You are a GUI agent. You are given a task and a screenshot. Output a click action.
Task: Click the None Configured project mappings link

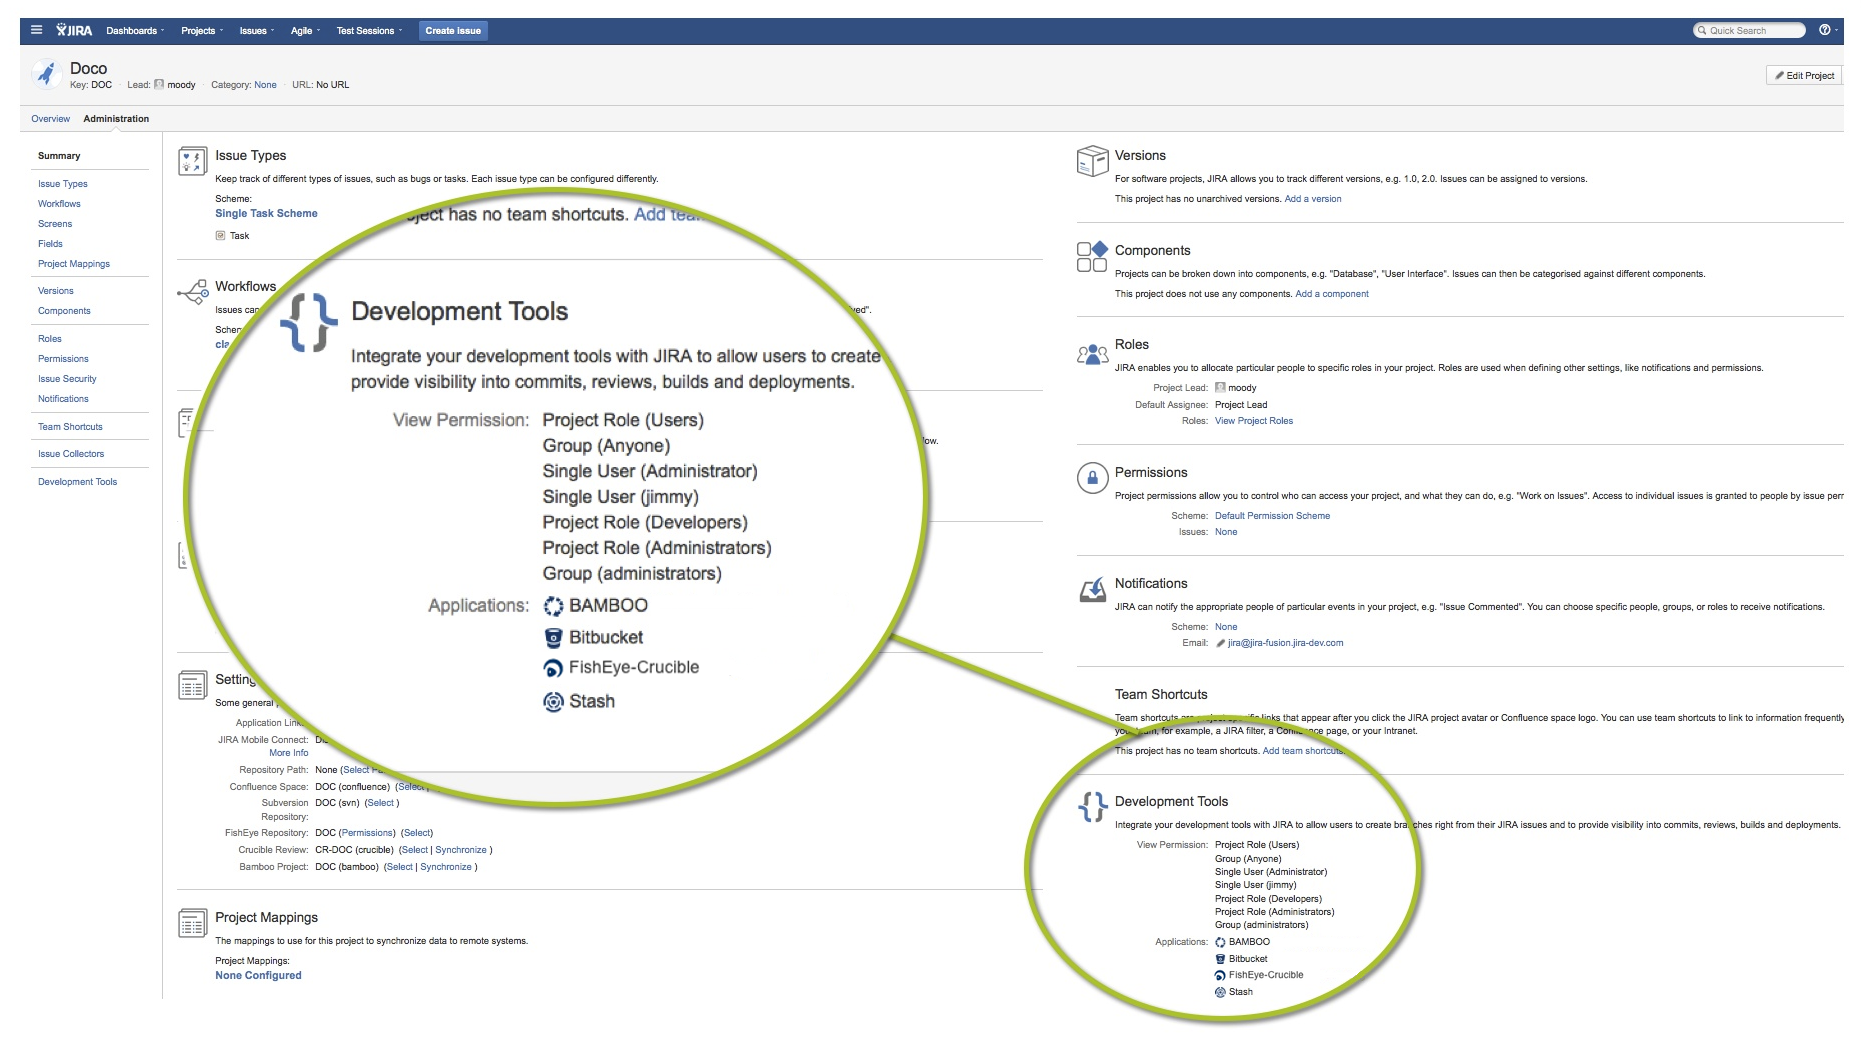coord(258,976)
